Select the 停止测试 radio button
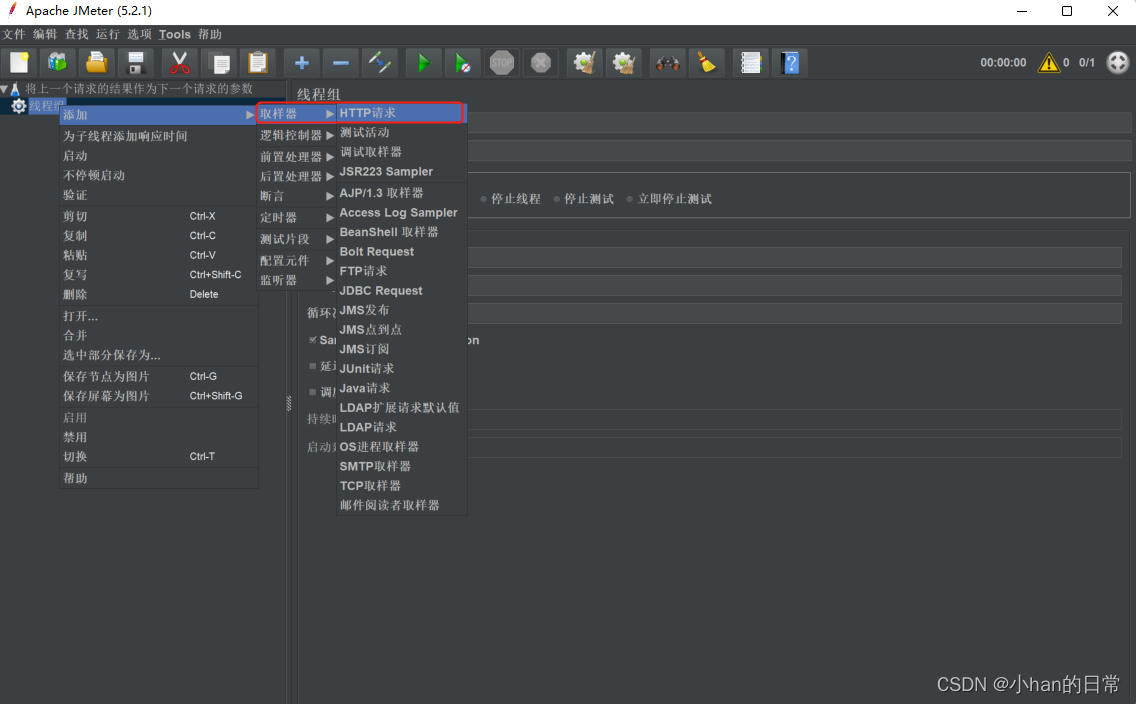The image size is (1136, 704). [x=556, y=199]
